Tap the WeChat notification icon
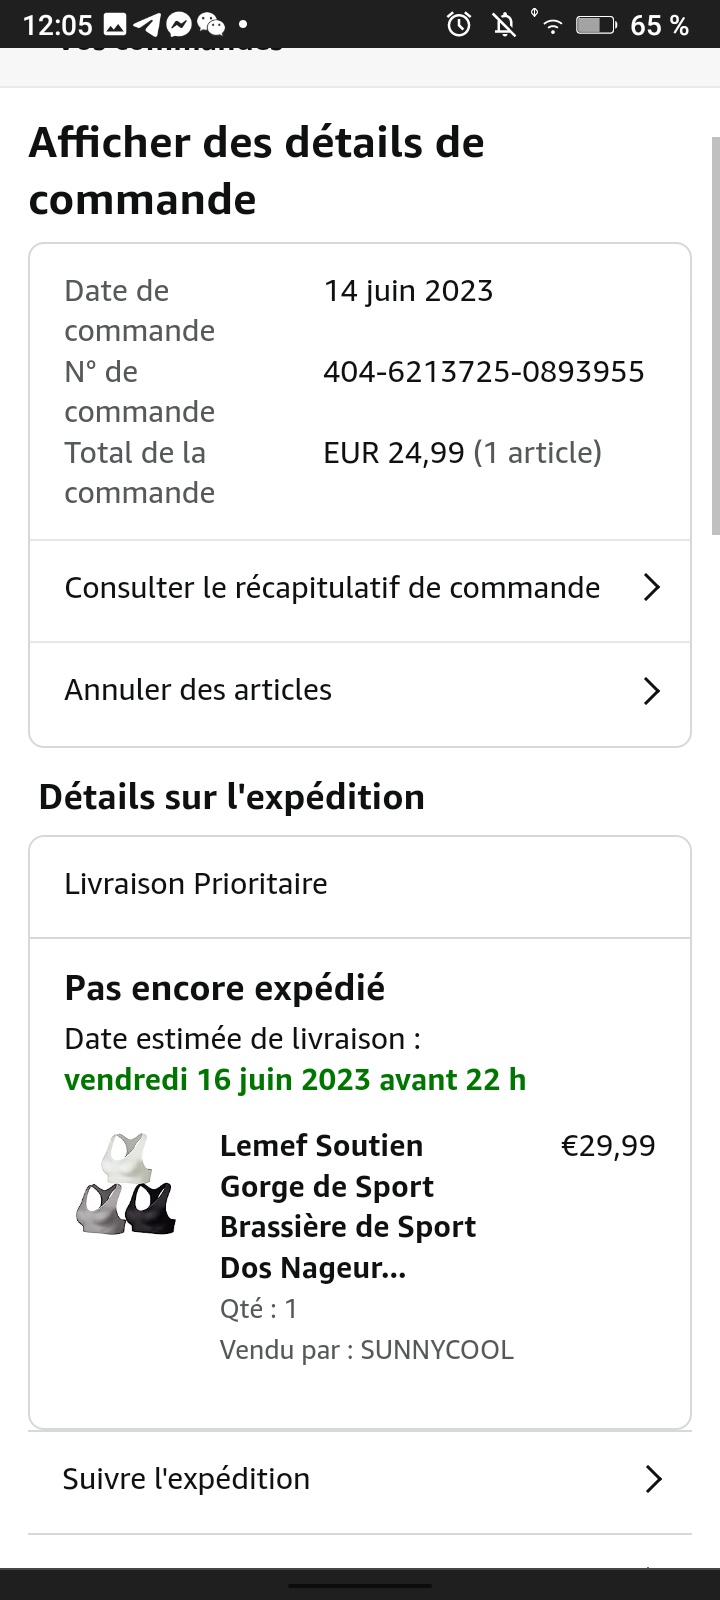Image resolution: width=720 pixels, height=1600 pixels. (211, 24)
